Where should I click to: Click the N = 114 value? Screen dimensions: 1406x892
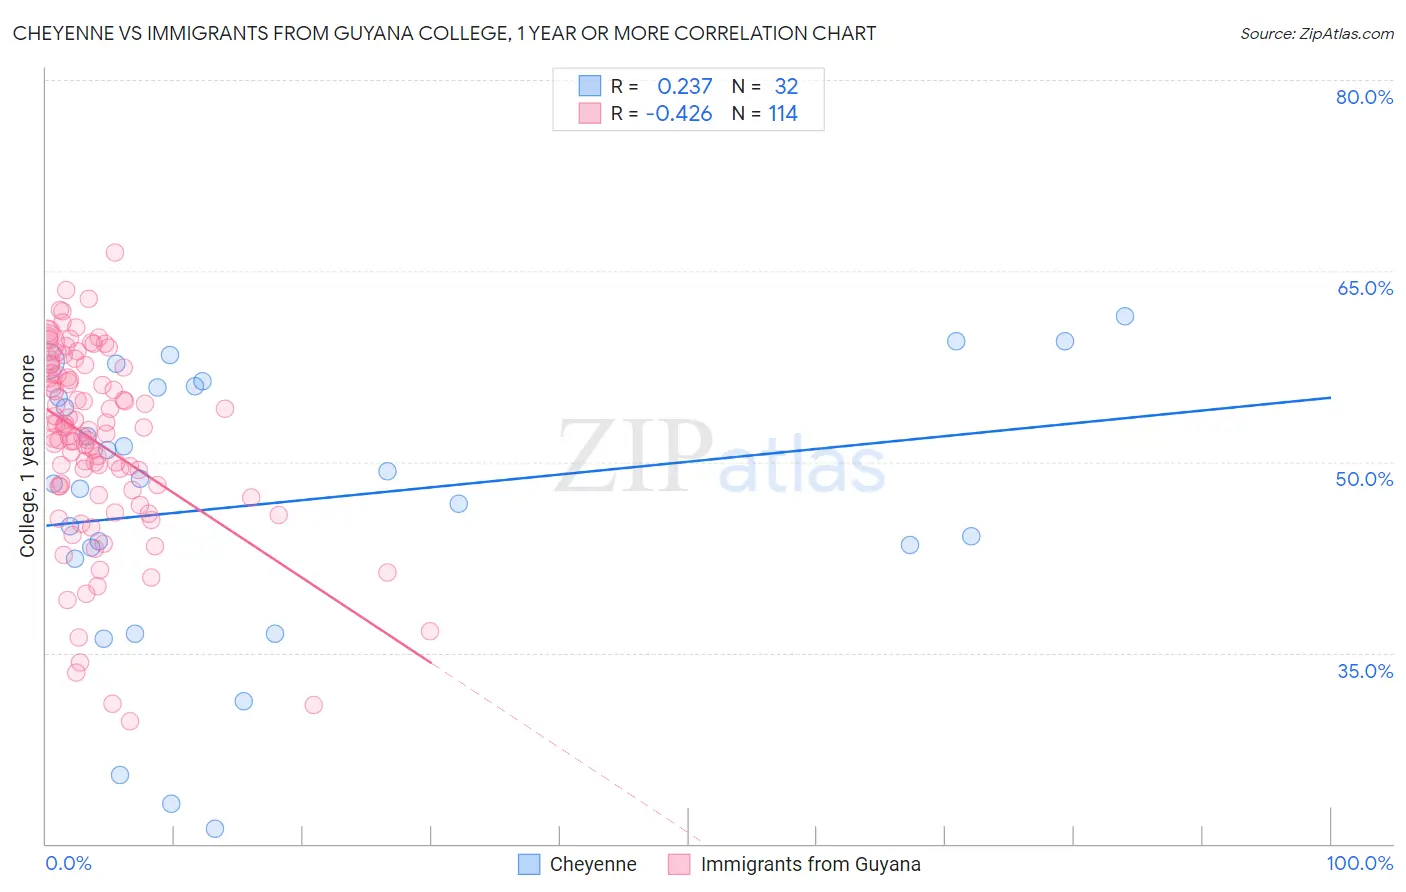pyautogui.click(x=782, y=113)
